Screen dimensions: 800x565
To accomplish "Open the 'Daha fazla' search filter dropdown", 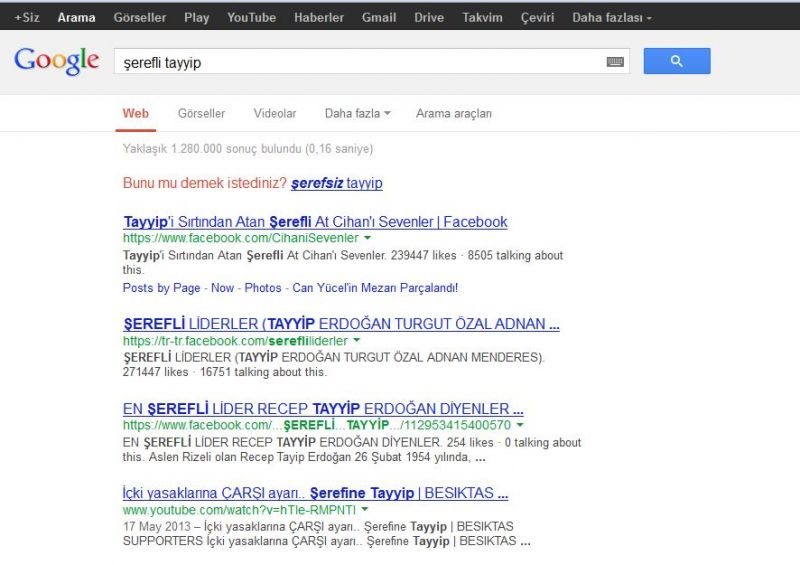I will pyautogui.click(x=357, y=114).
